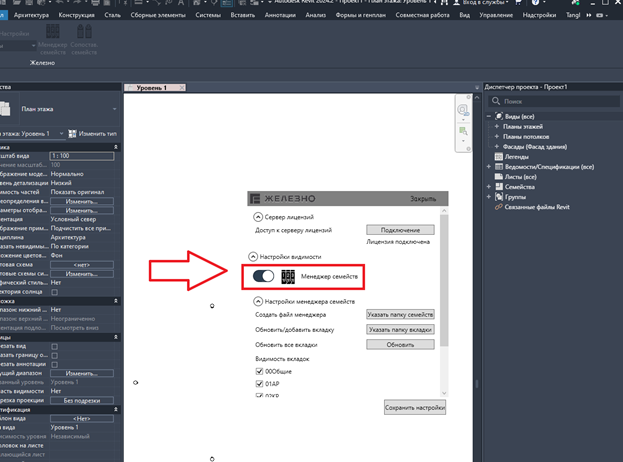
Task: Click the Поиск field in the project browser
Action: pyautogui.click(x=554, y=101)
